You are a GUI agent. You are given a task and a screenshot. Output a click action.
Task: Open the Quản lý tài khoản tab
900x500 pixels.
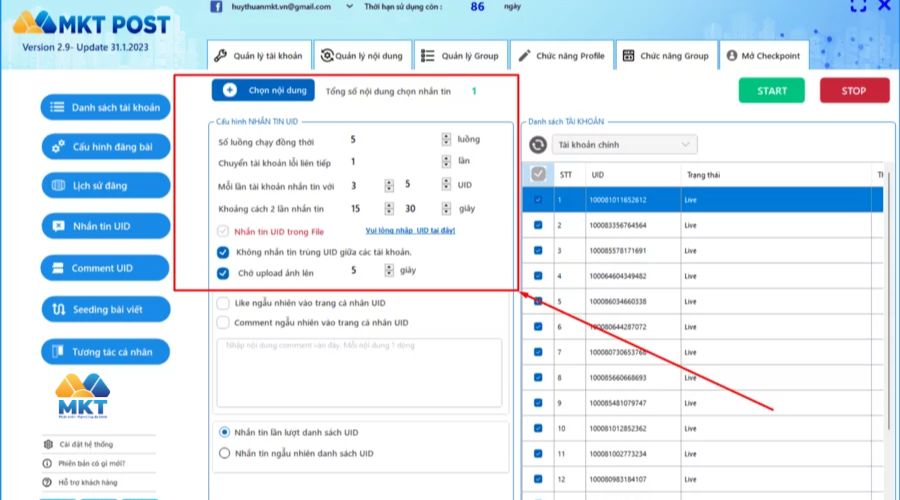(259, 56)
